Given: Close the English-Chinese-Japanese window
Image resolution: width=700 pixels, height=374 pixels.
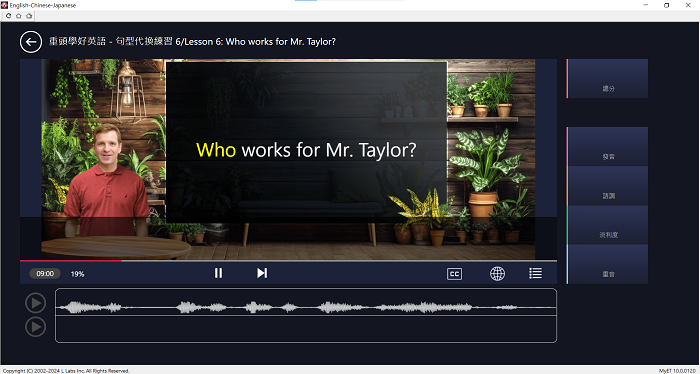Looking at the screenshot, I should coord(688,5).
